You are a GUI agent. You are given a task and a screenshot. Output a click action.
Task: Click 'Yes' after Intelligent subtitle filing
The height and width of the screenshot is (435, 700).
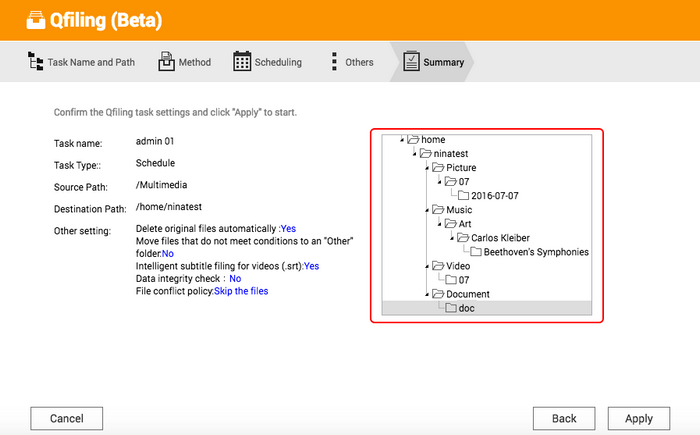pos(312,266)
